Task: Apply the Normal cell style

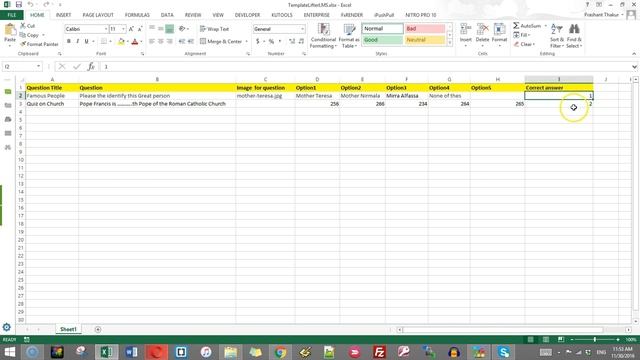Action: click(x=382, y=29)
